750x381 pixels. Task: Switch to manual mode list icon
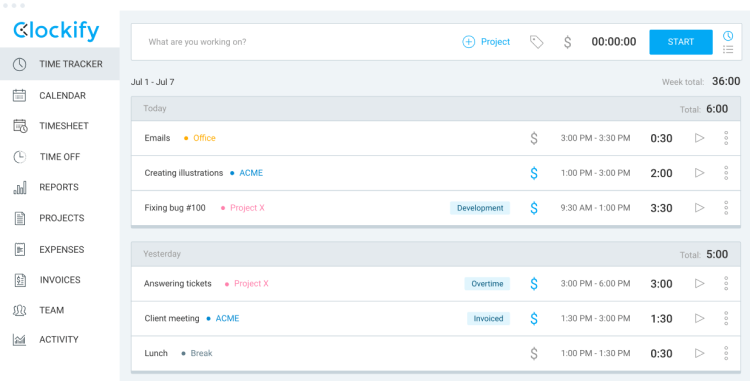728,49
